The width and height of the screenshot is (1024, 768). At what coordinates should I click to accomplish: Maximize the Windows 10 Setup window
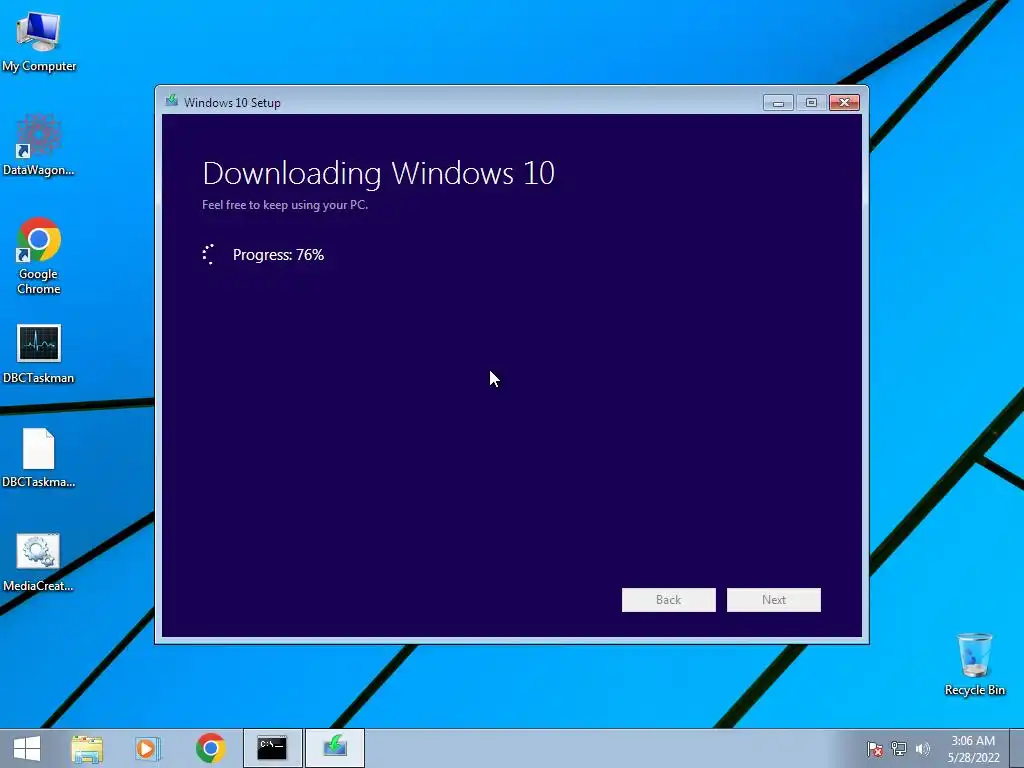coord(811,103)
